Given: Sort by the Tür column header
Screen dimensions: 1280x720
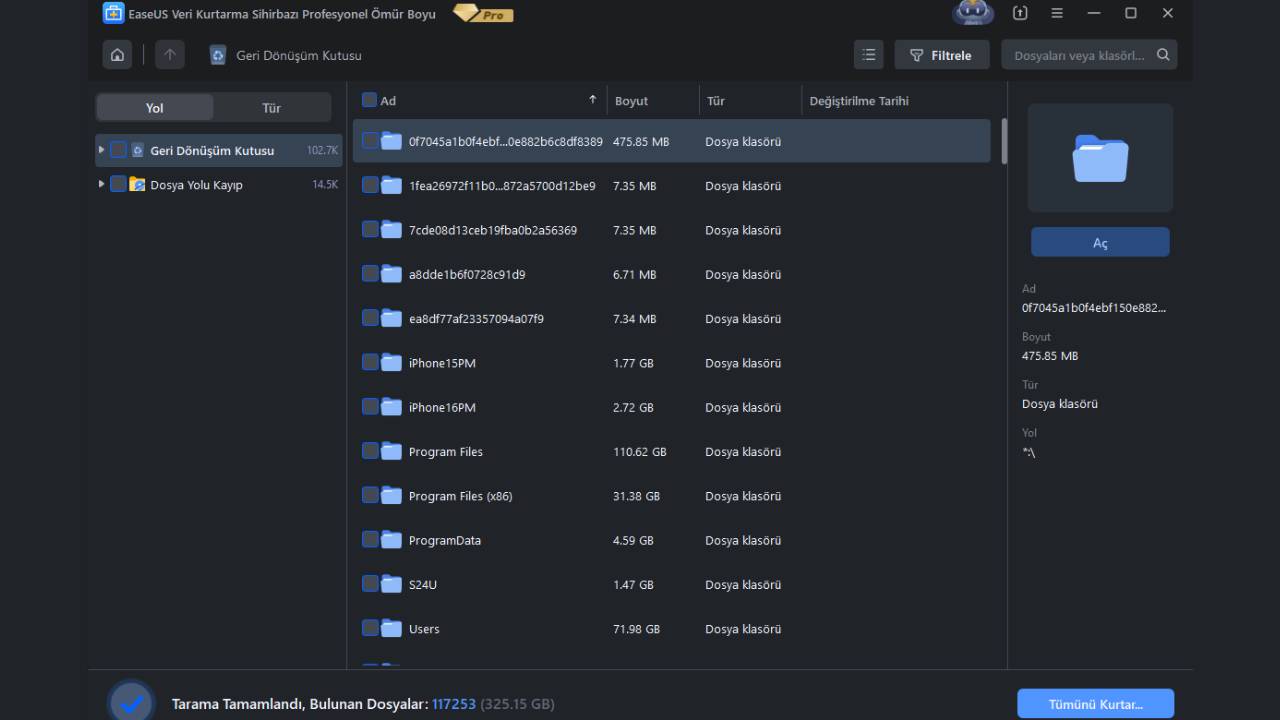Looking at the screenshot, I should pyautogui.click(x=715, y=101).
